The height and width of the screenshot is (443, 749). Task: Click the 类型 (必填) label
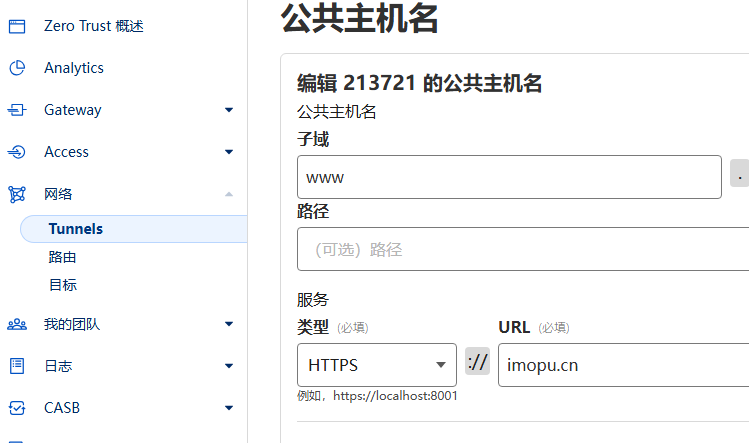332,327
